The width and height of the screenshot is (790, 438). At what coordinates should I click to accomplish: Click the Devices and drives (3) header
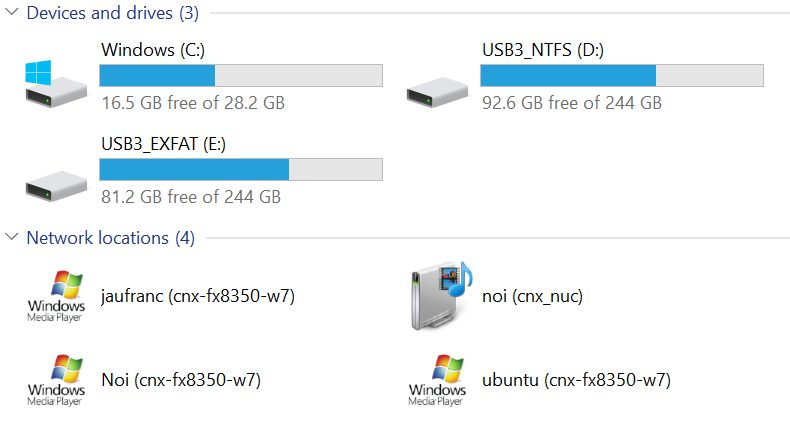[112, 13]
